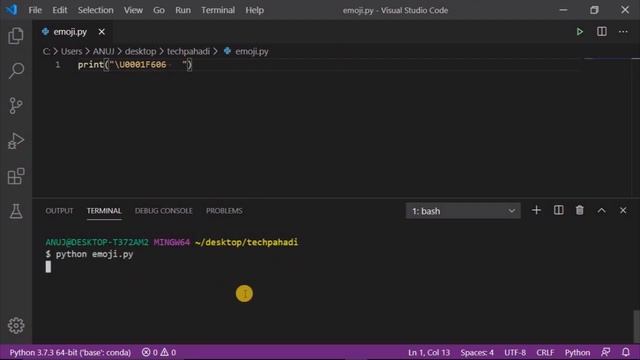Open the Manage gear menu
640x360 pixels.
pyautogui.click(x=16, y=325)
